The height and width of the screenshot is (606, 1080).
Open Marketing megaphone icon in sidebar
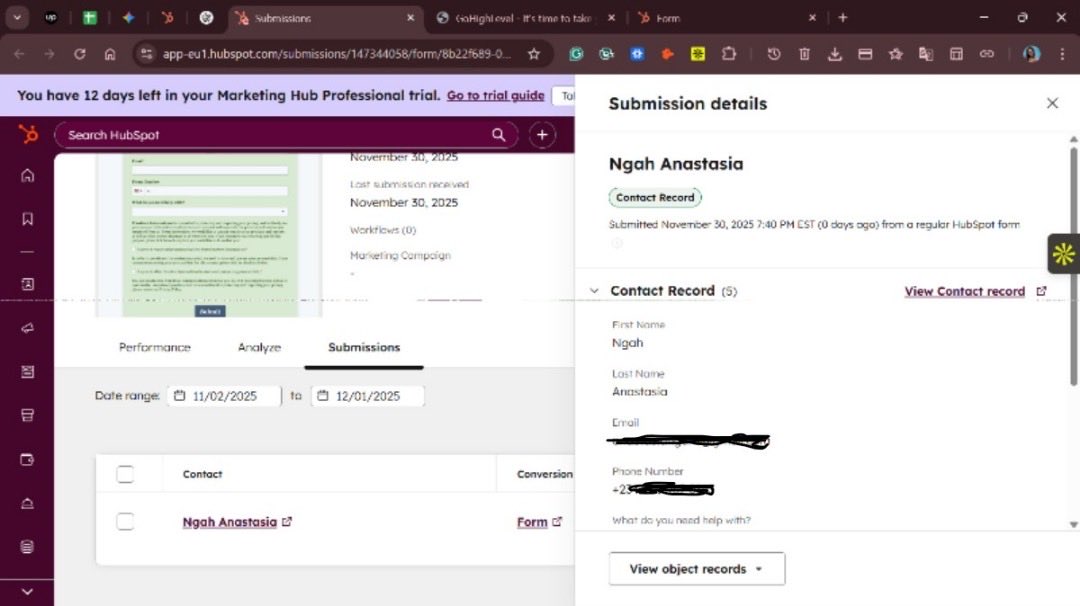click(x=28, y=328)
